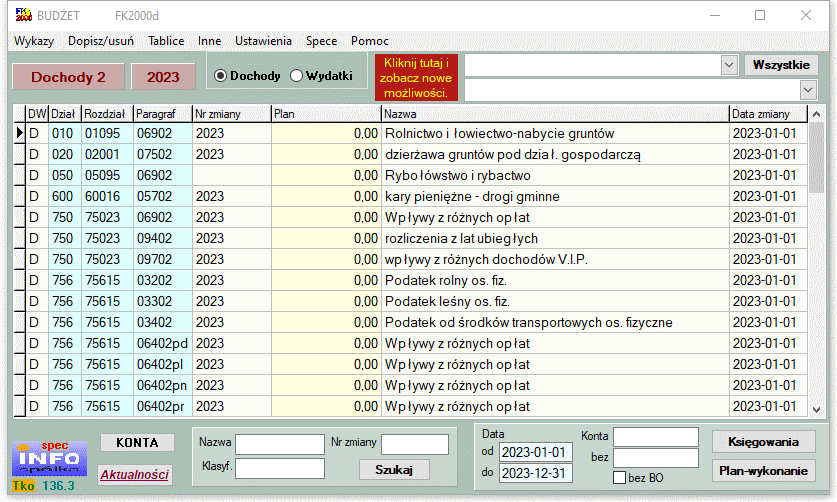The height and width of the screenshot is (502, 837).
Task: Focus the Nr zmiany search field
Action: (x=415, y=444)
